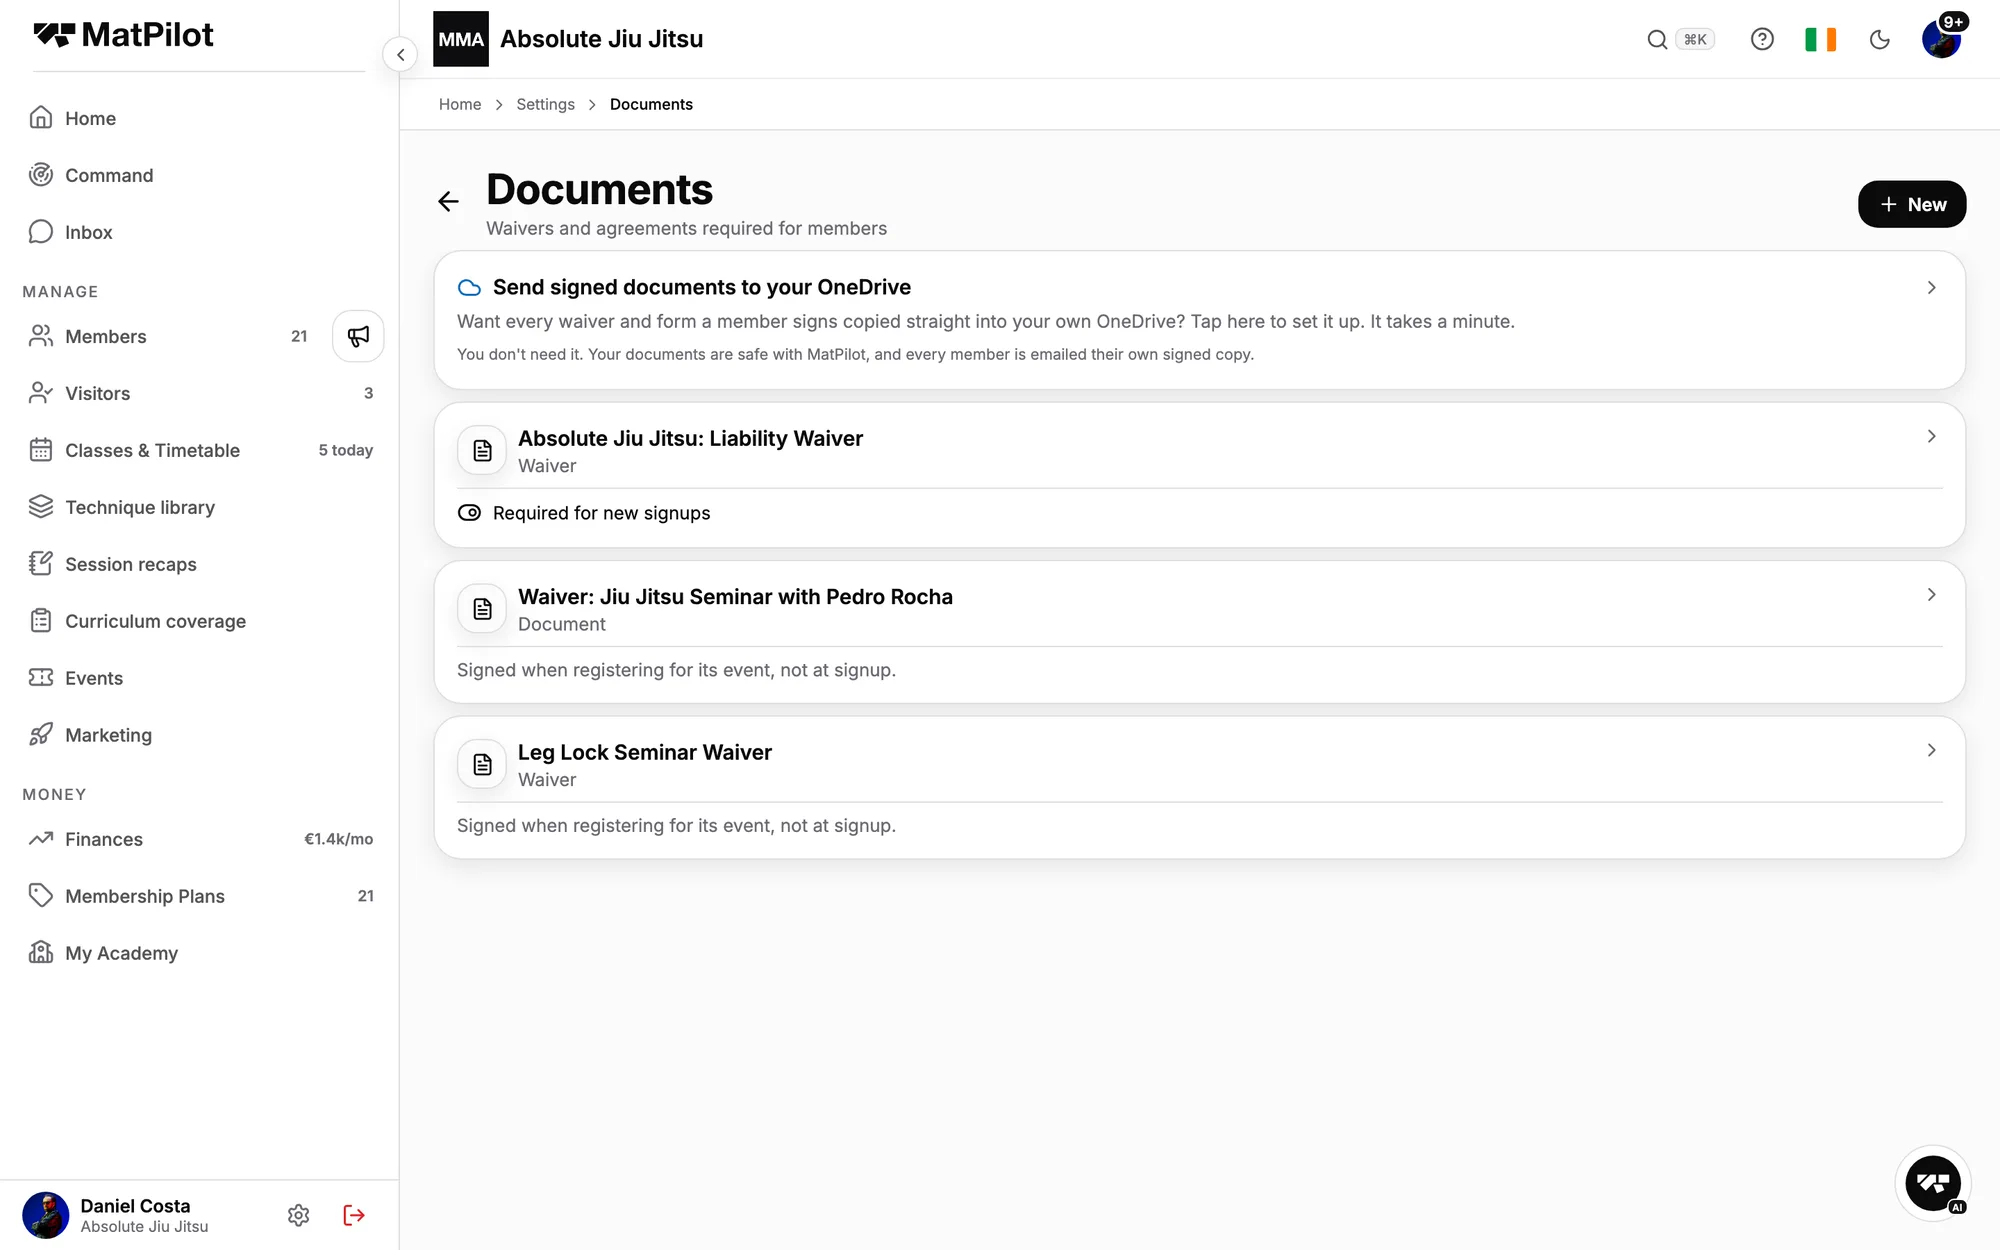Open Membership Plans

pyautogui.click(x=200, y=896)
